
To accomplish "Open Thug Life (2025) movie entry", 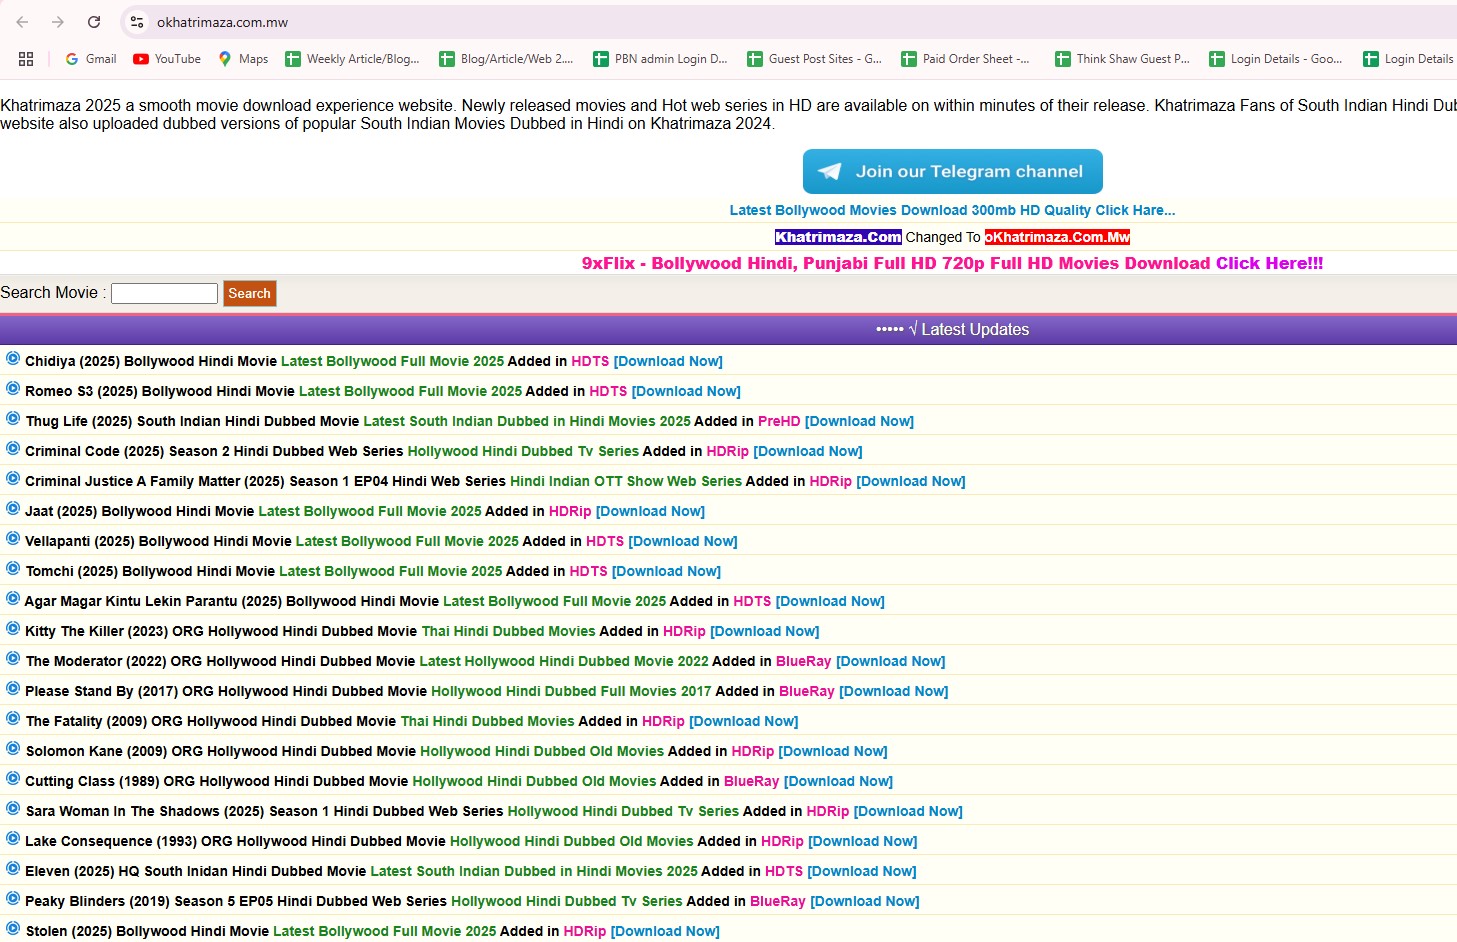I will [x=192, y=421].
